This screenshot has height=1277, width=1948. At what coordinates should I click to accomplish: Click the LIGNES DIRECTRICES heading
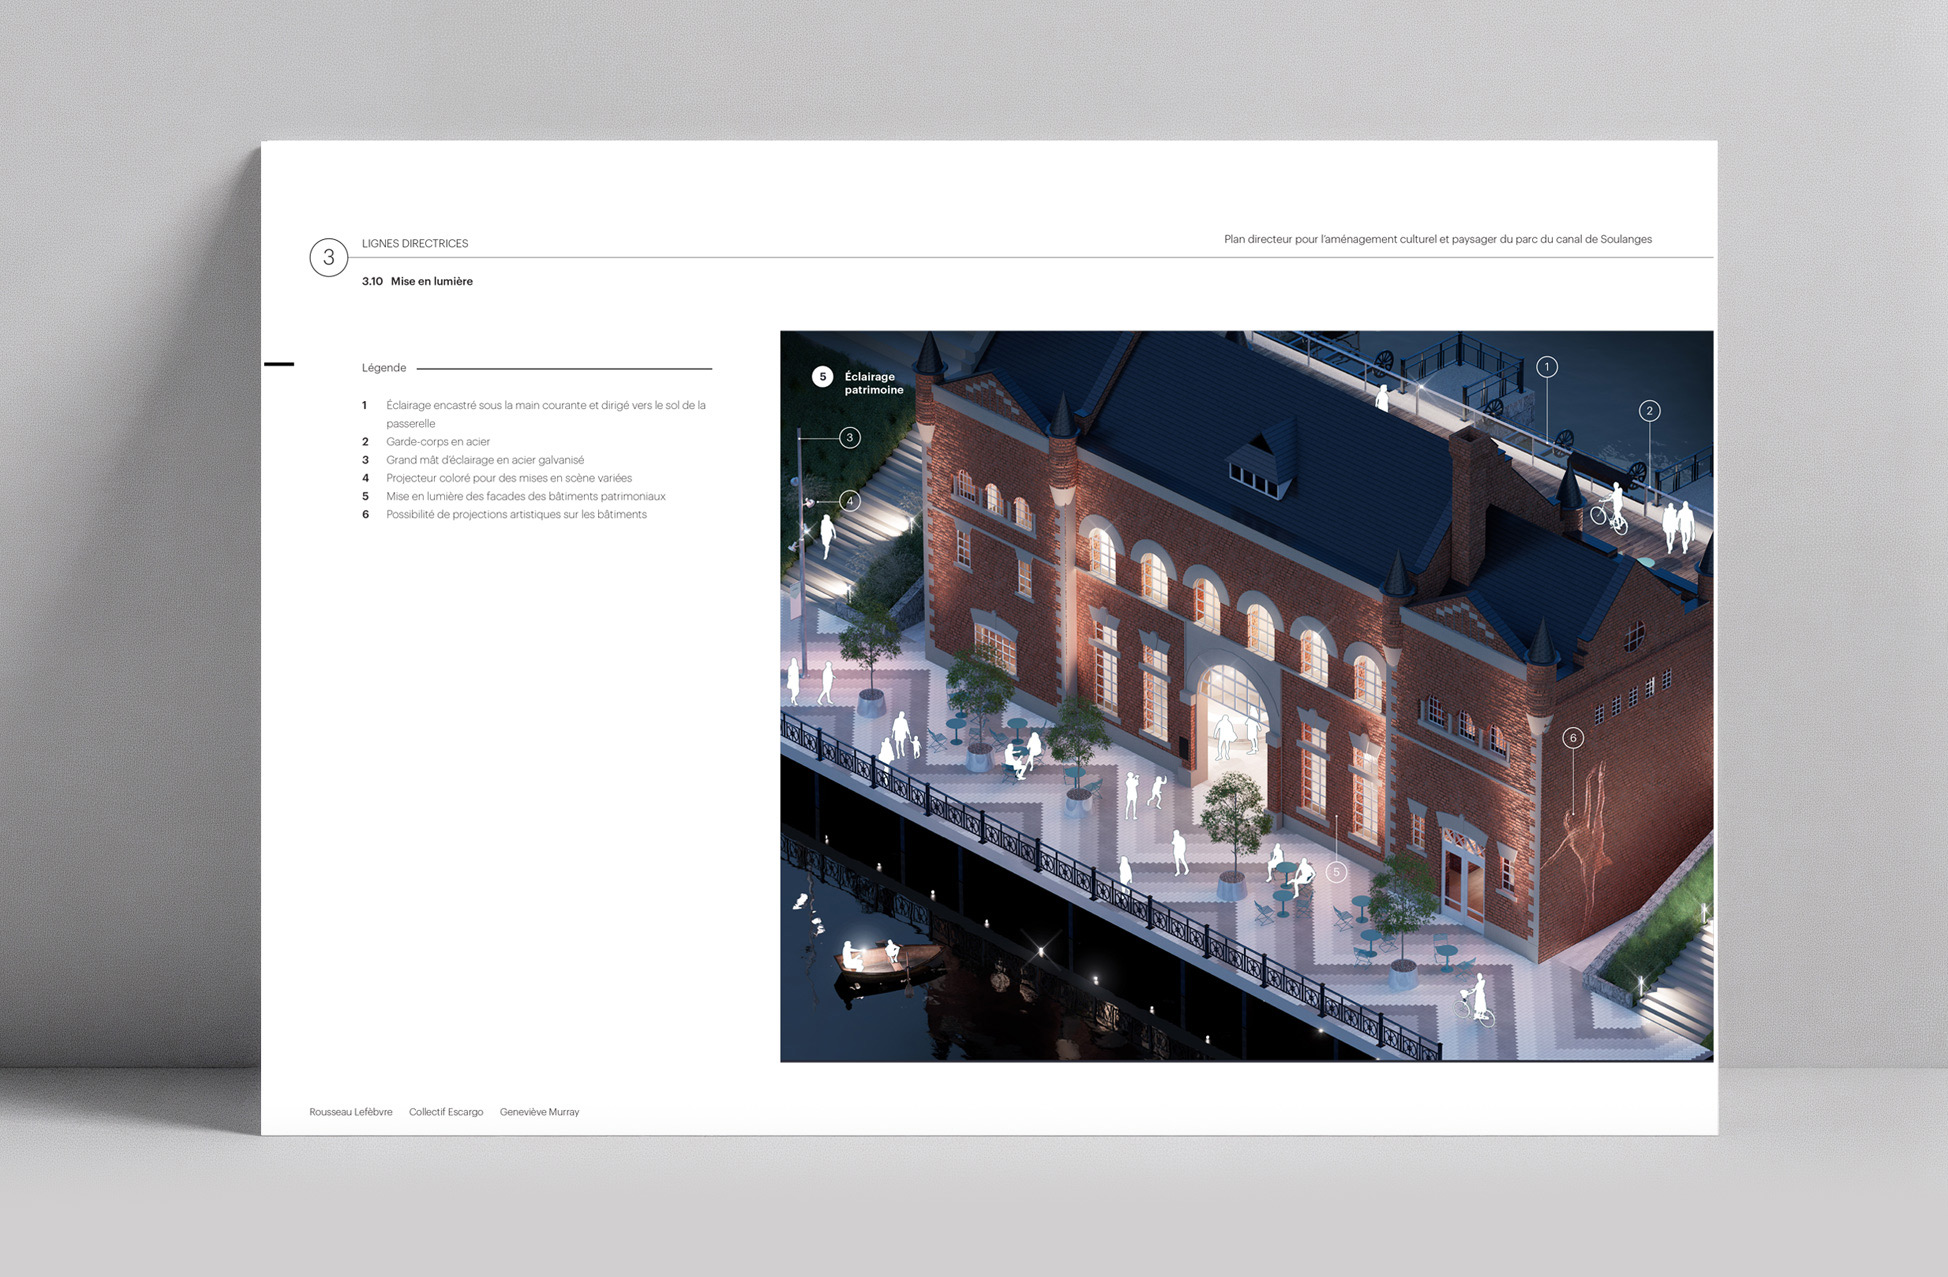tap(415, 244)
